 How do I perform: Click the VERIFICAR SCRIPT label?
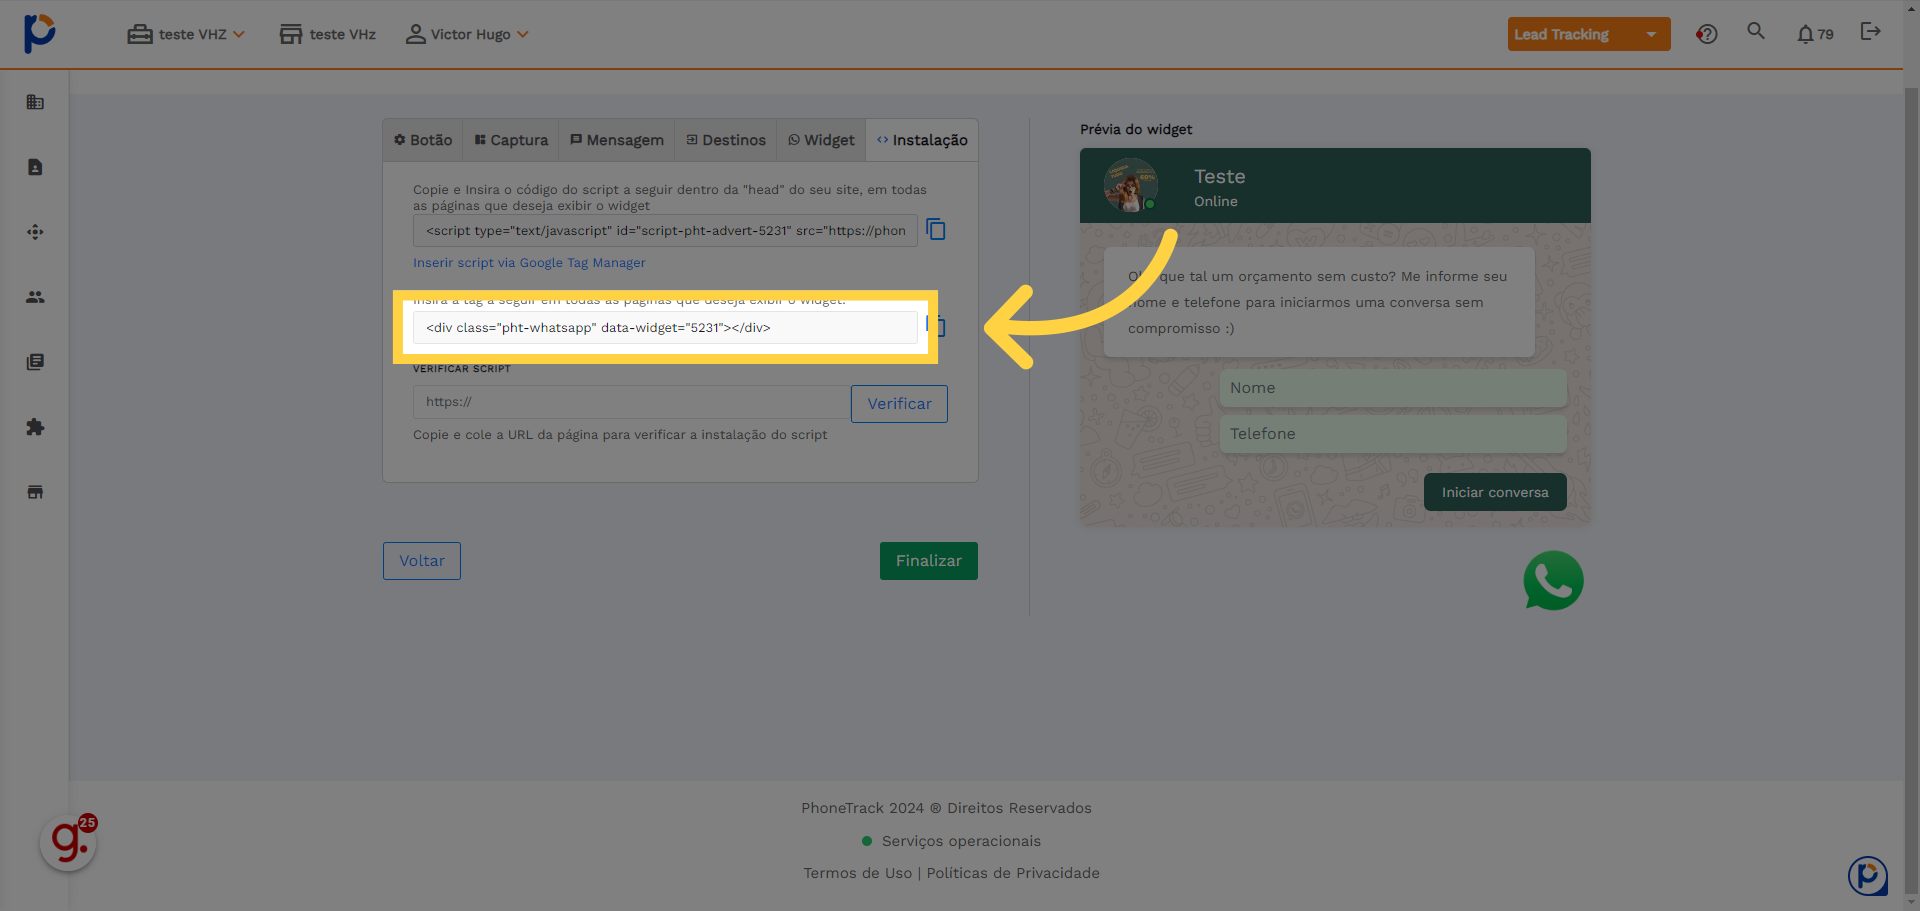point(462,369)
